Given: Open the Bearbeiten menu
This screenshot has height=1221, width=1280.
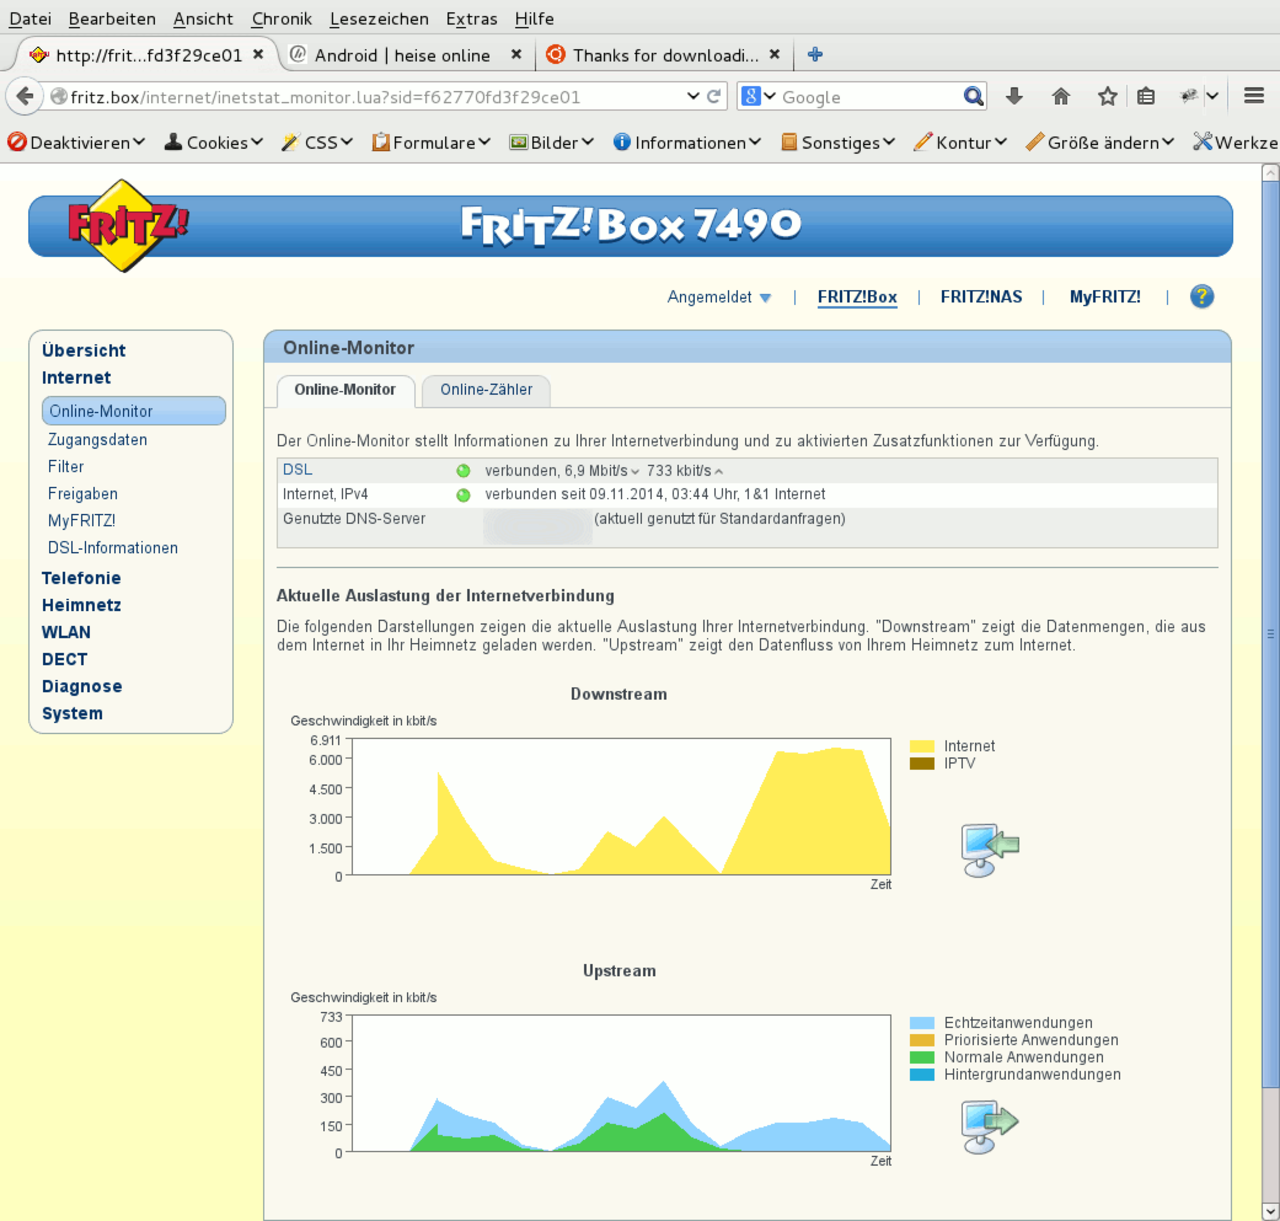Looking at the screenshot, I should [x=112, y=18].
